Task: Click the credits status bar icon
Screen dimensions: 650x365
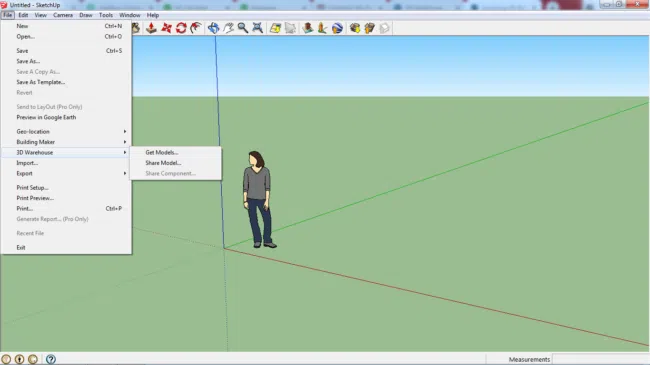Action: (x=19, y=359)
